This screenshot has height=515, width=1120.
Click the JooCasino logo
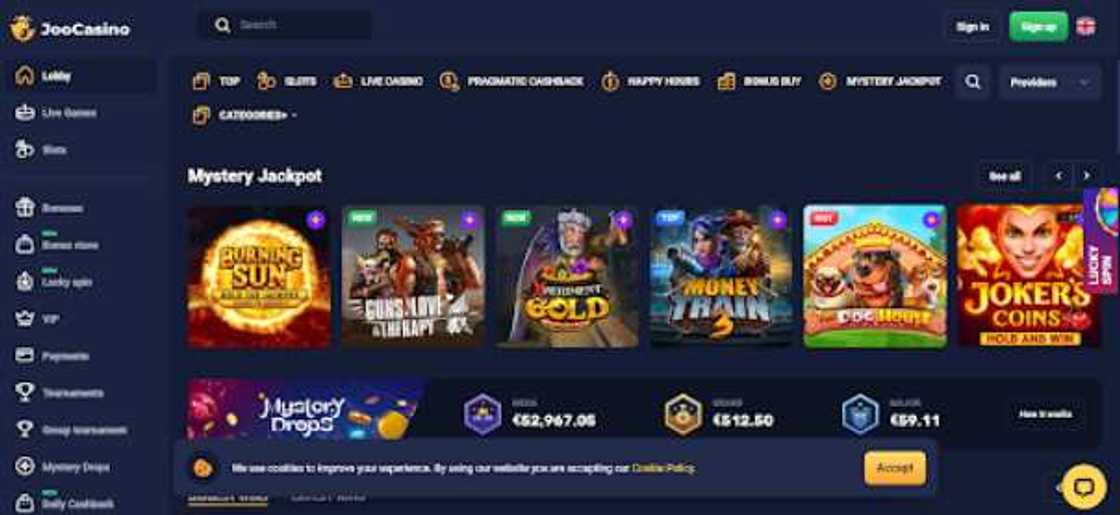coord(69,29)
